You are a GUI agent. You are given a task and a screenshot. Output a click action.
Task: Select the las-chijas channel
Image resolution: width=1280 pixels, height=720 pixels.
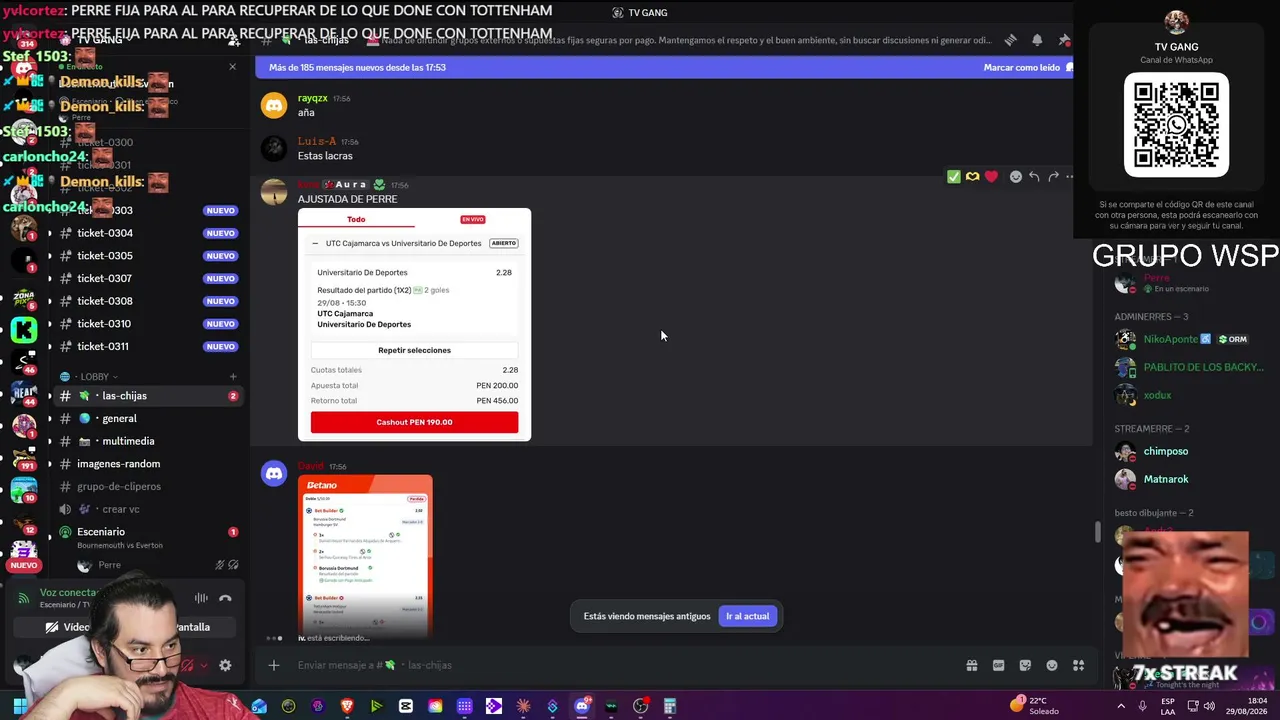tap(148, 396)
